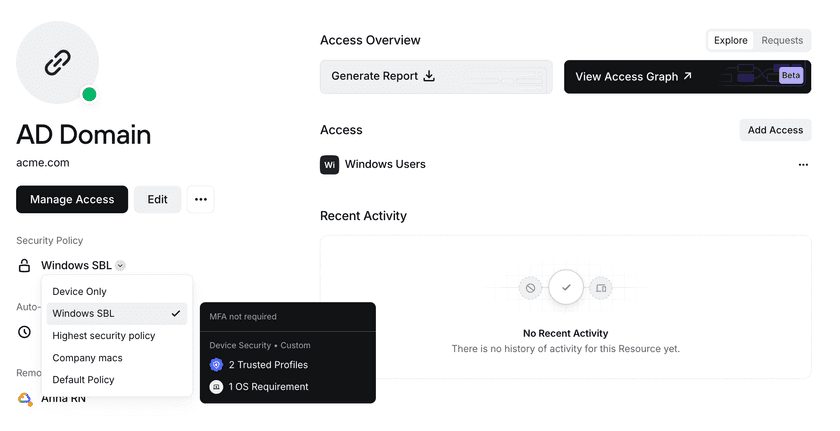The height and width of the screenshot is (431, 840).
Task: Click the Anna RN cloud avatar icon
Action: tap(25, 398)
